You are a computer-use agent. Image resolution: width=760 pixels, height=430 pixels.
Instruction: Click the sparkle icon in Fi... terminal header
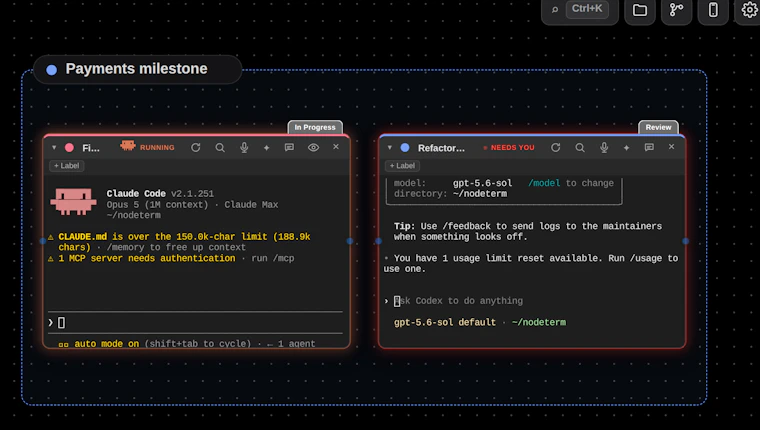tap(266, 147)
